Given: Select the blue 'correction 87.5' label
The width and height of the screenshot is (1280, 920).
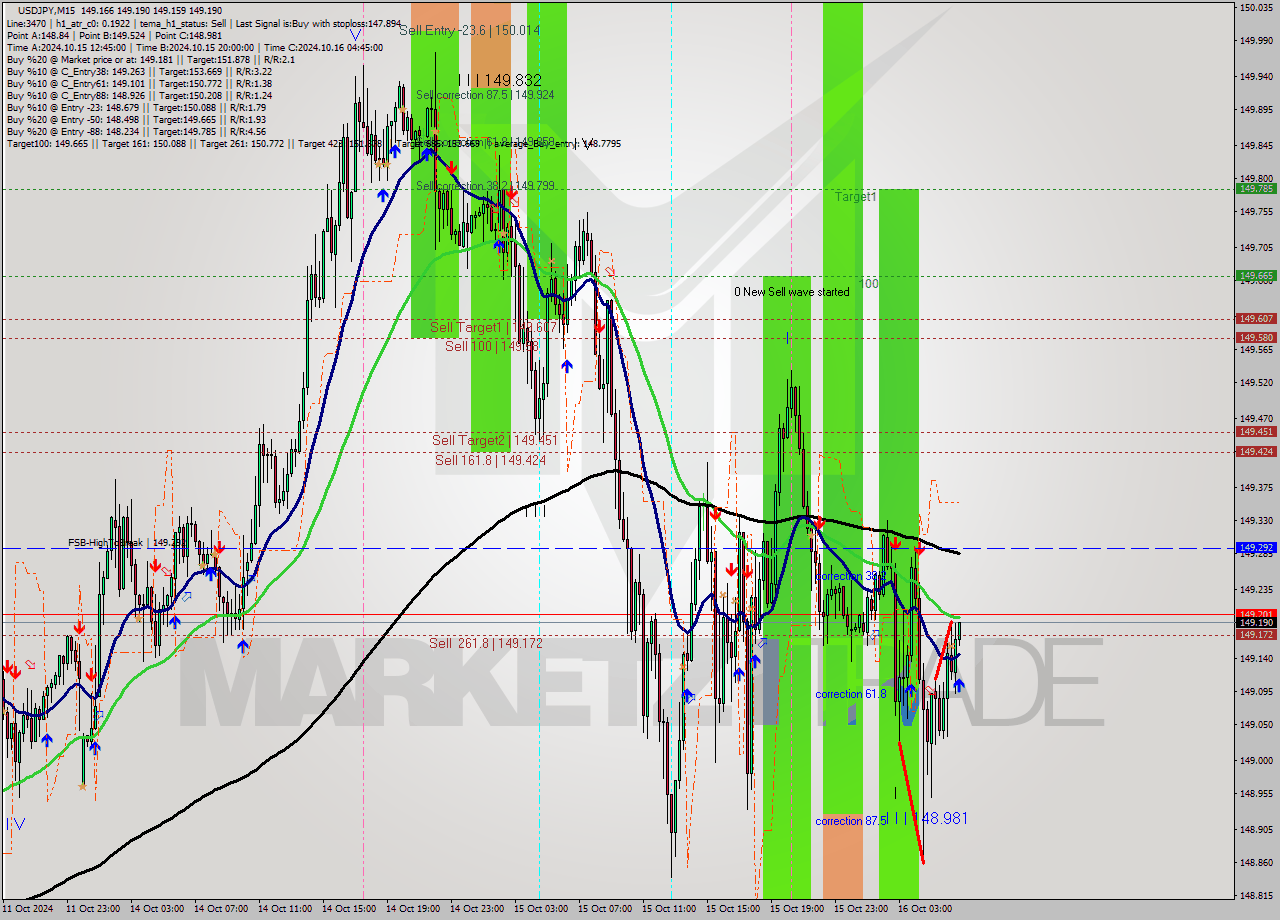Looking at the screenshot, I should [851, 821].
